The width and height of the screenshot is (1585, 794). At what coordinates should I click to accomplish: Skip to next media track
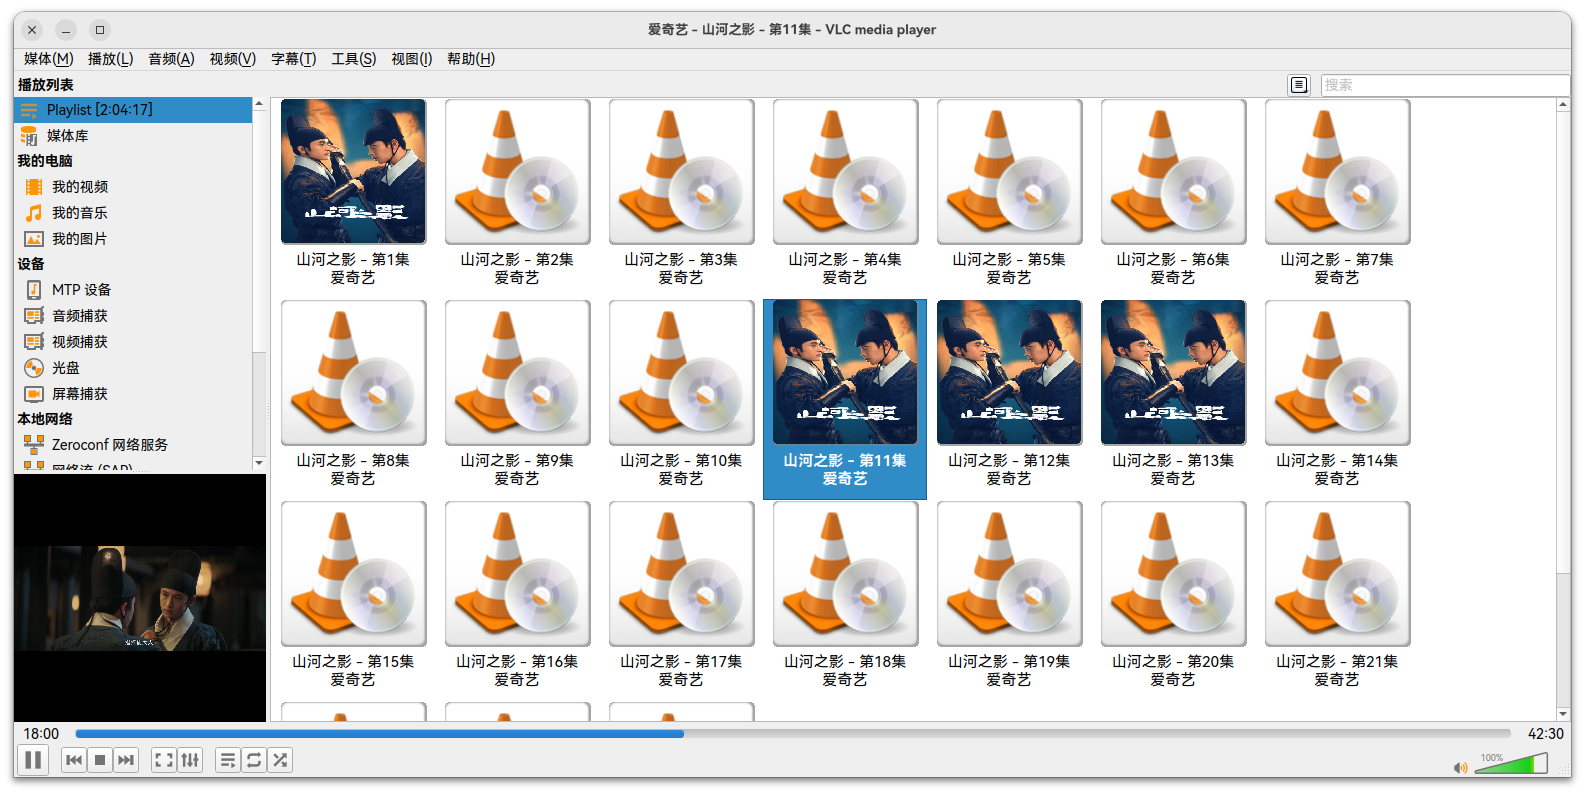click(126, 760)
